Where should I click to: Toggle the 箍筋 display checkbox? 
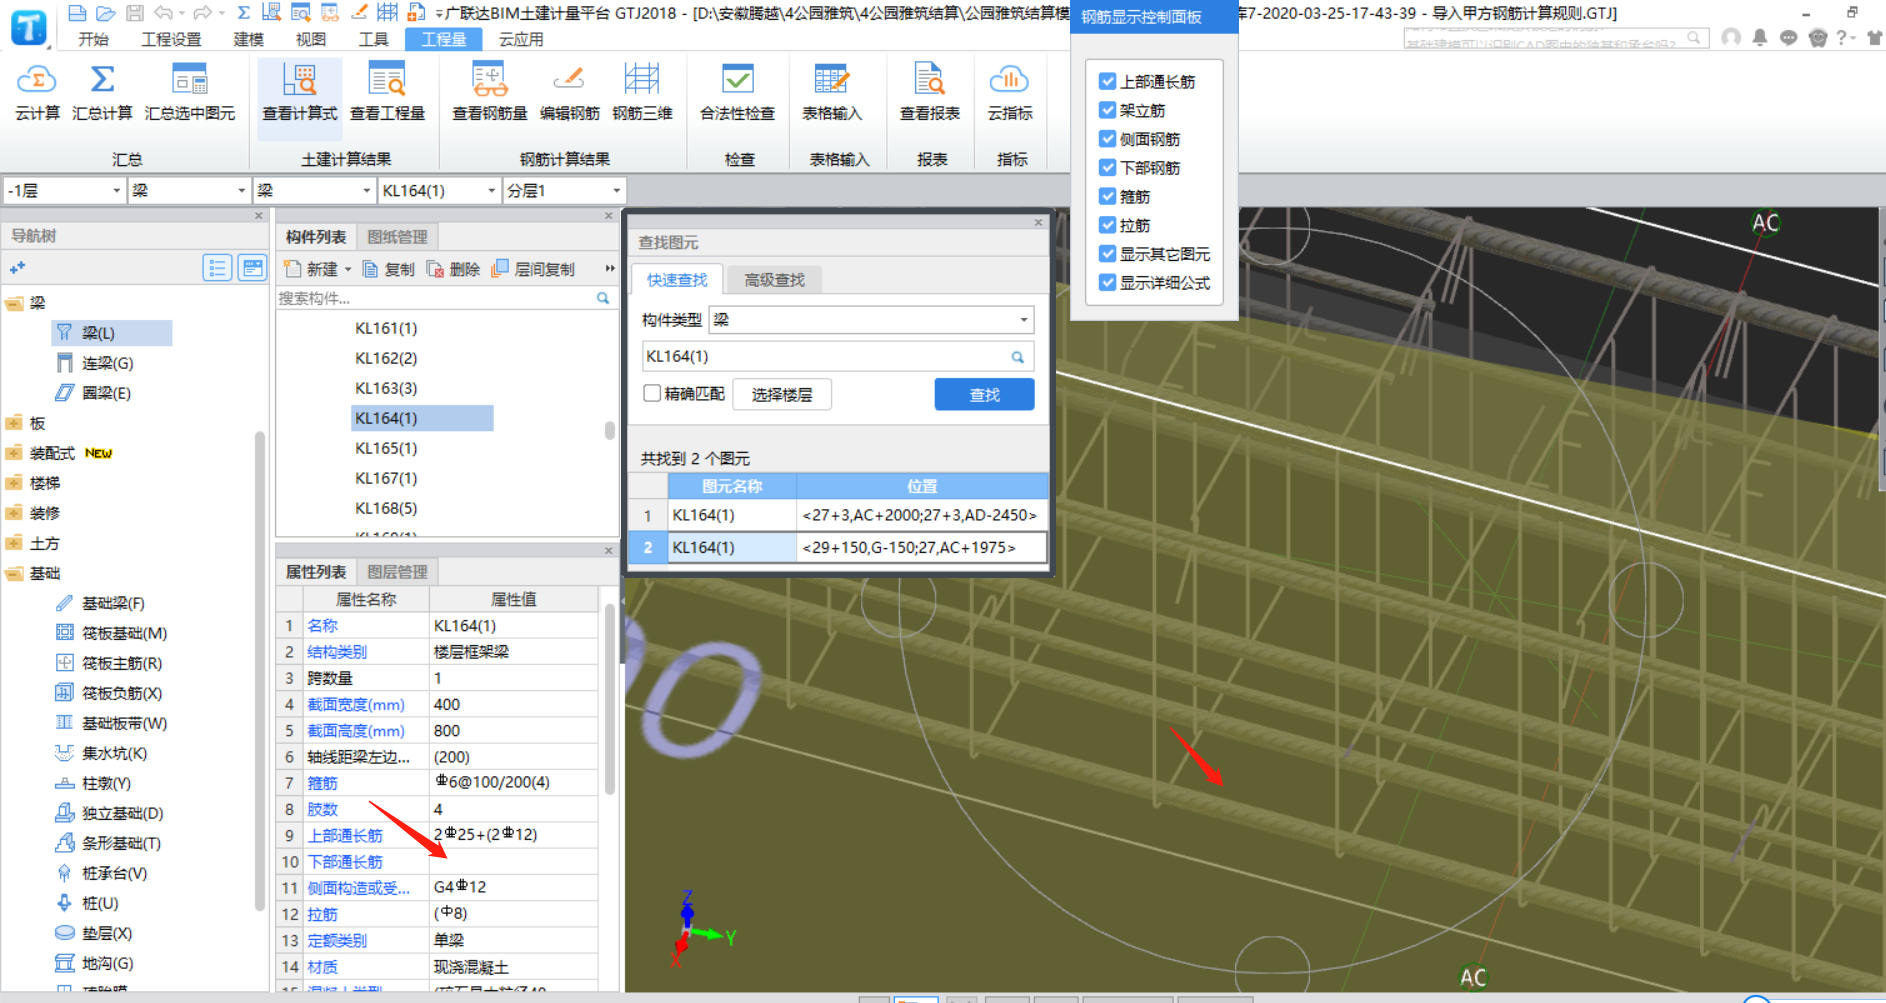click(x=1107, y=197)
